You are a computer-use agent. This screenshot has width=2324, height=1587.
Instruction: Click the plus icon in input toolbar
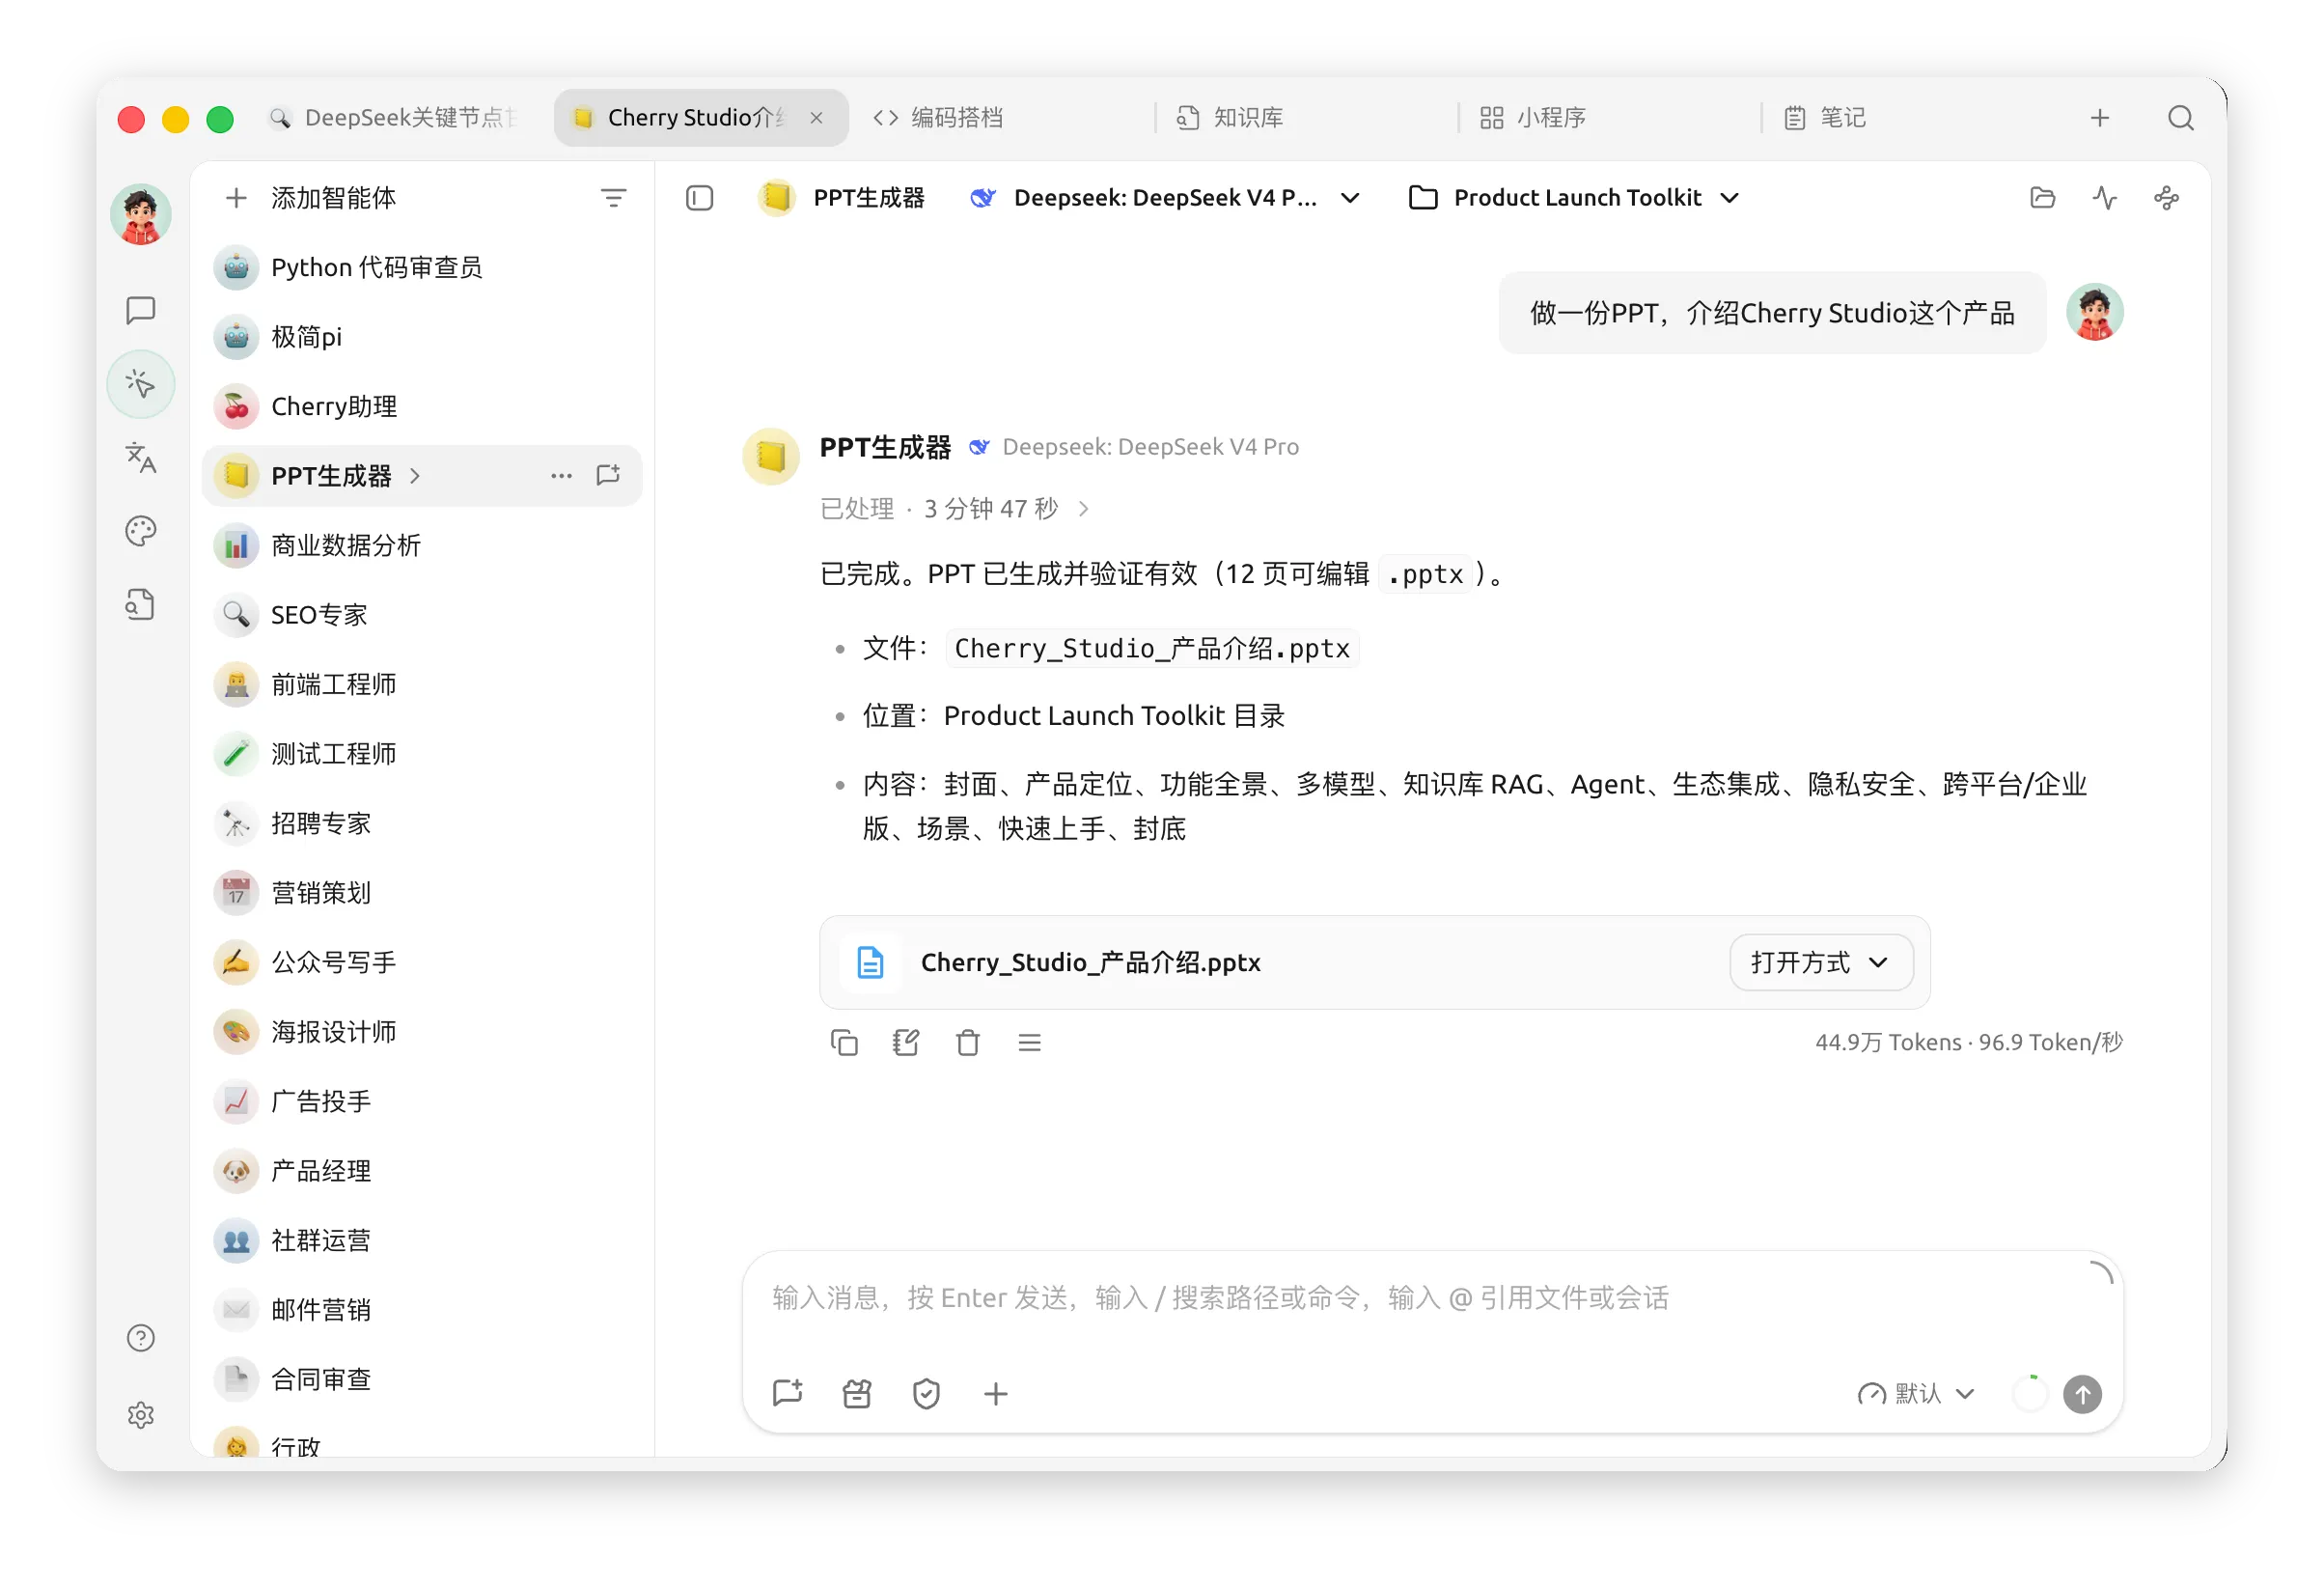[996, 1394]
